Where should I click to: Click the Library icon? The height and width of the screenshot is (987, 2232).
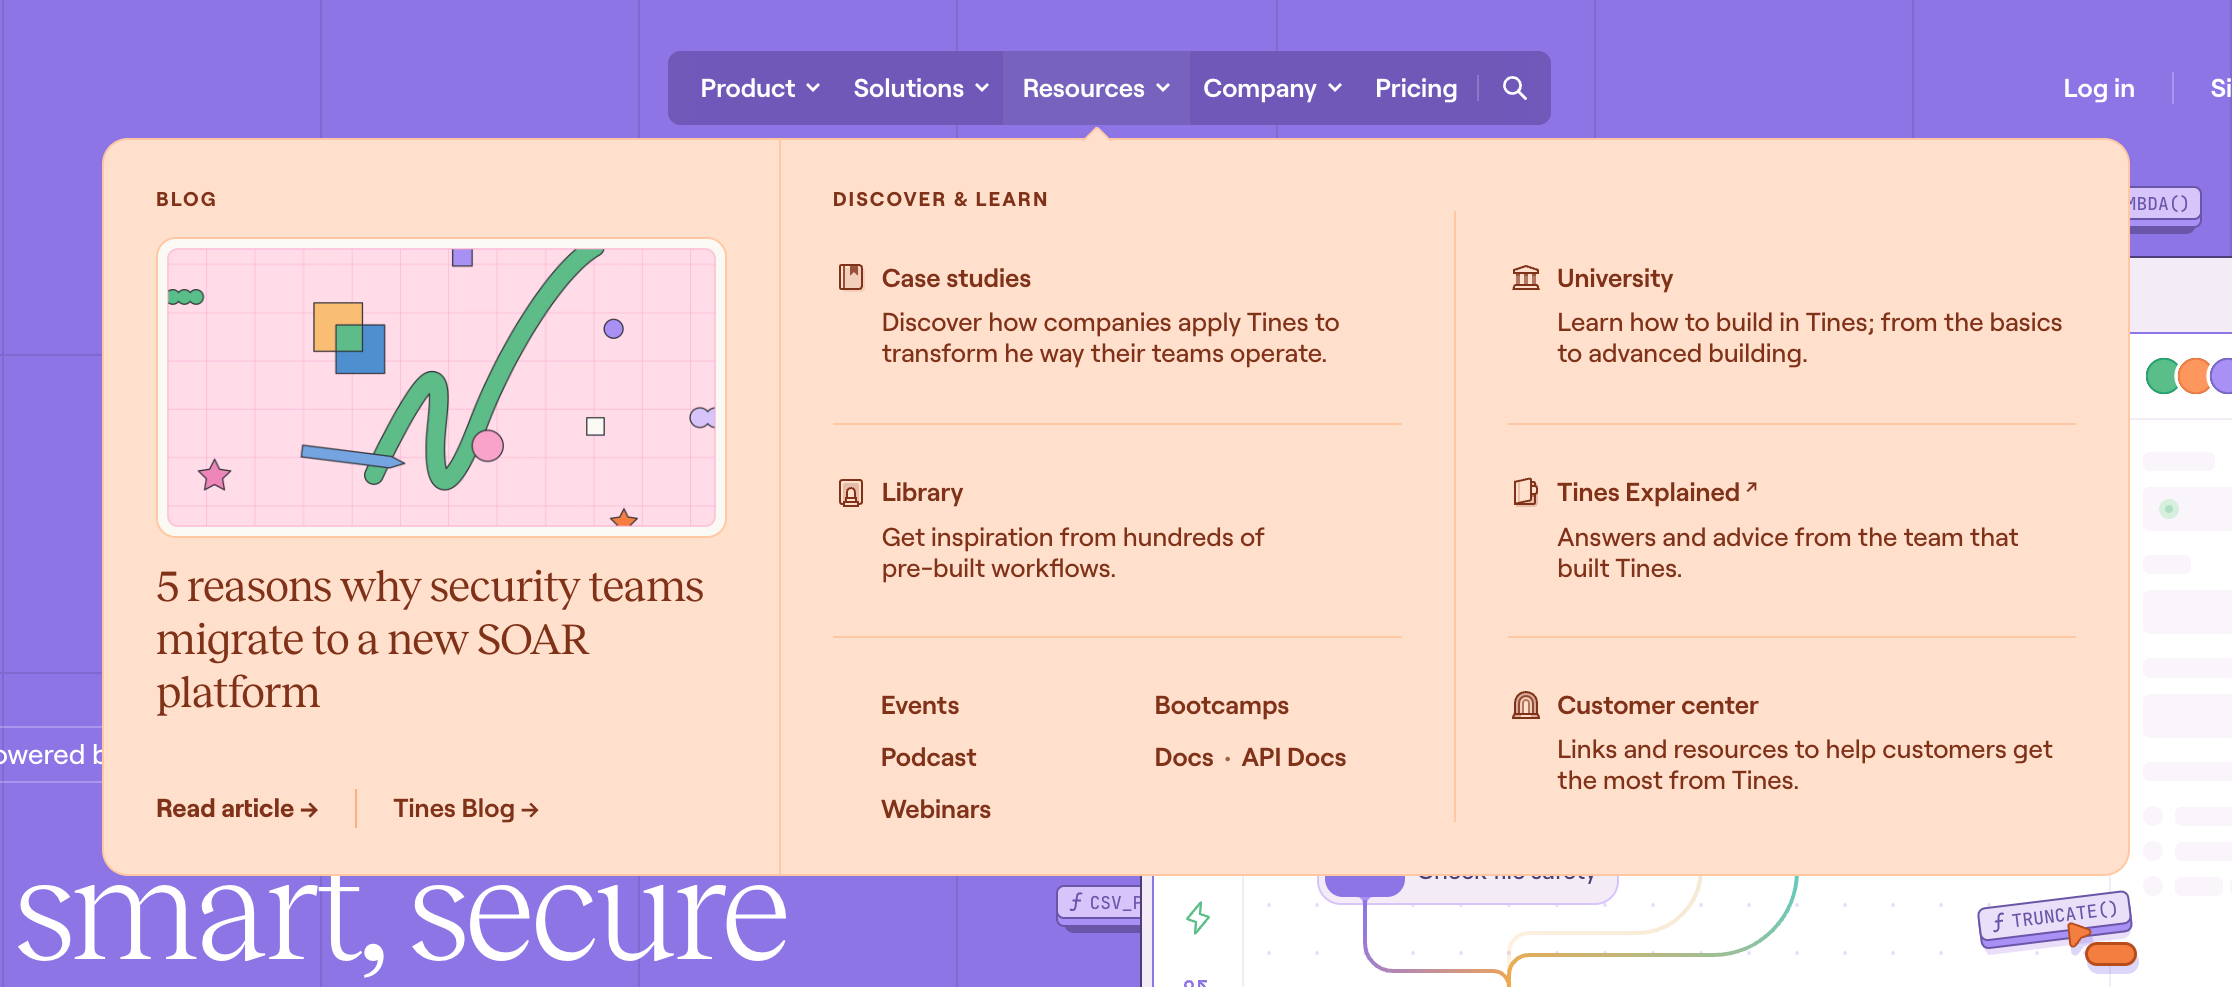(x=850, y=492)
